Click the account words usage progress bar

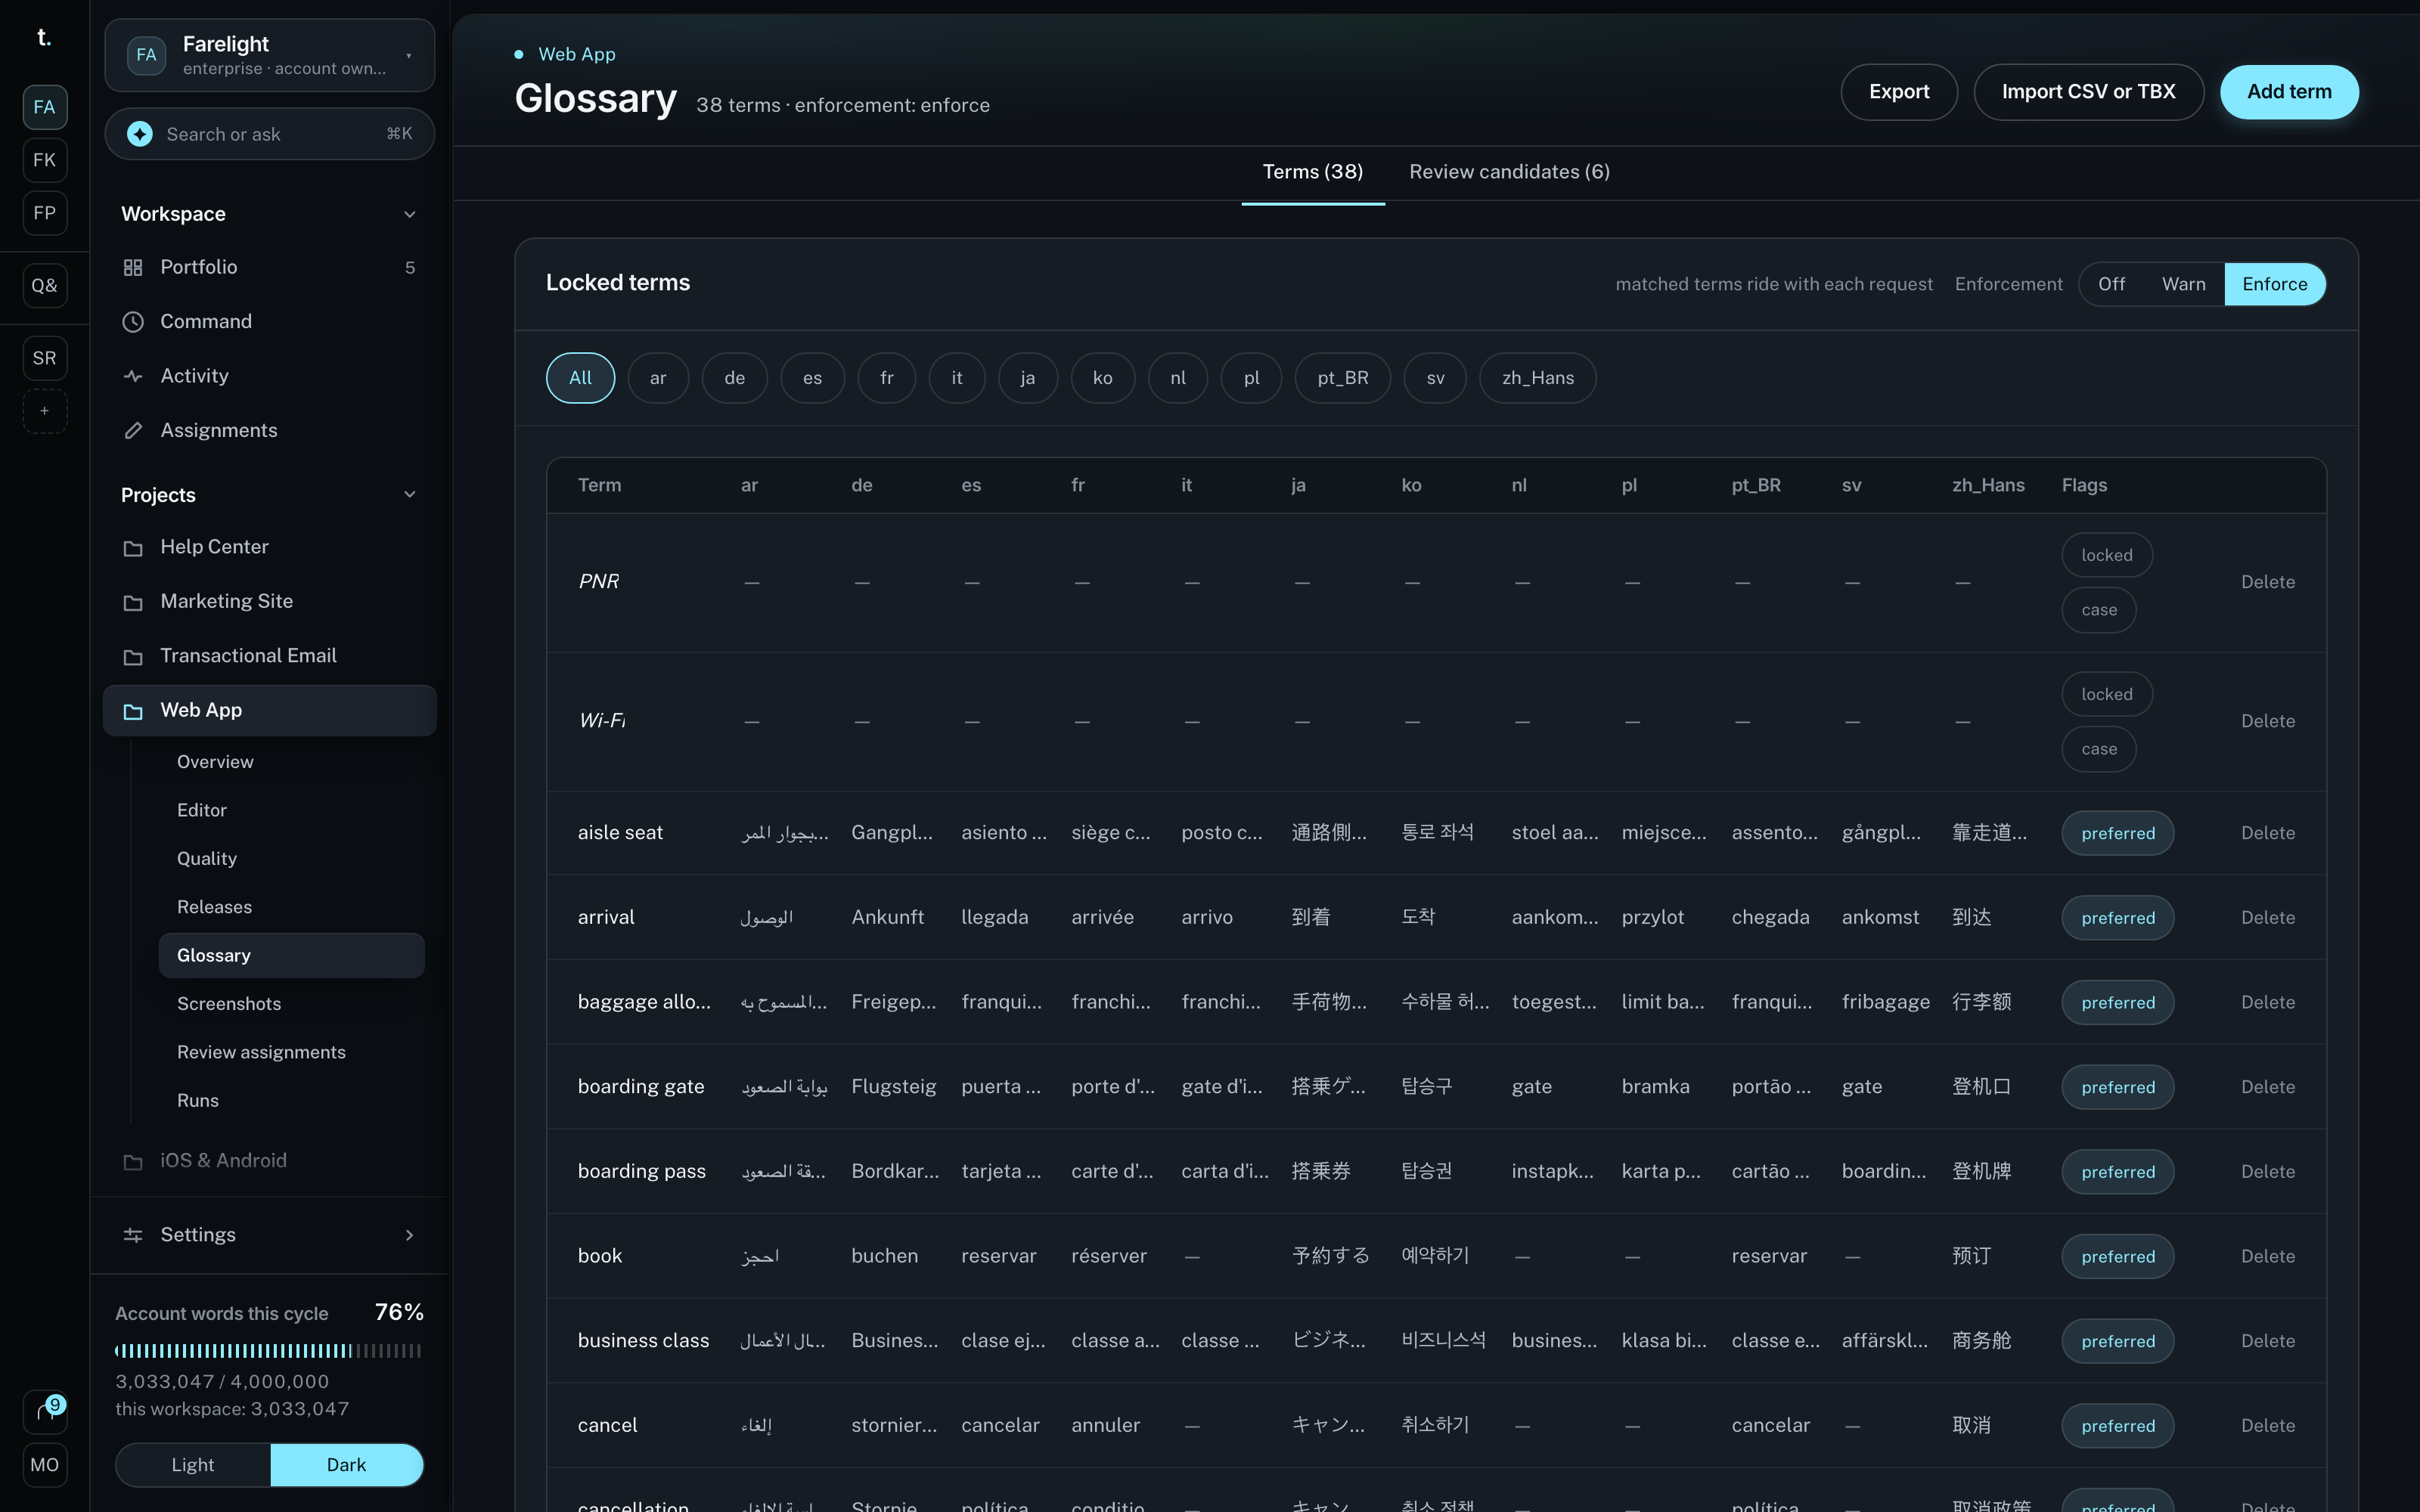(268, 1351)
